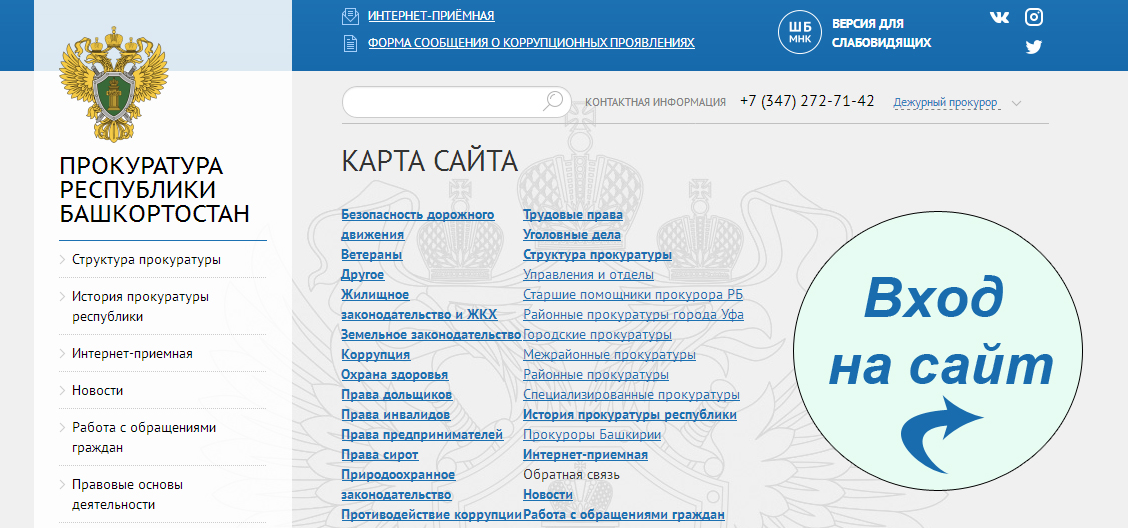Expand Работа с обращениями граждан sidebar chevron
The height and width of the screenshot is (528, 1128).
[63, 427]
